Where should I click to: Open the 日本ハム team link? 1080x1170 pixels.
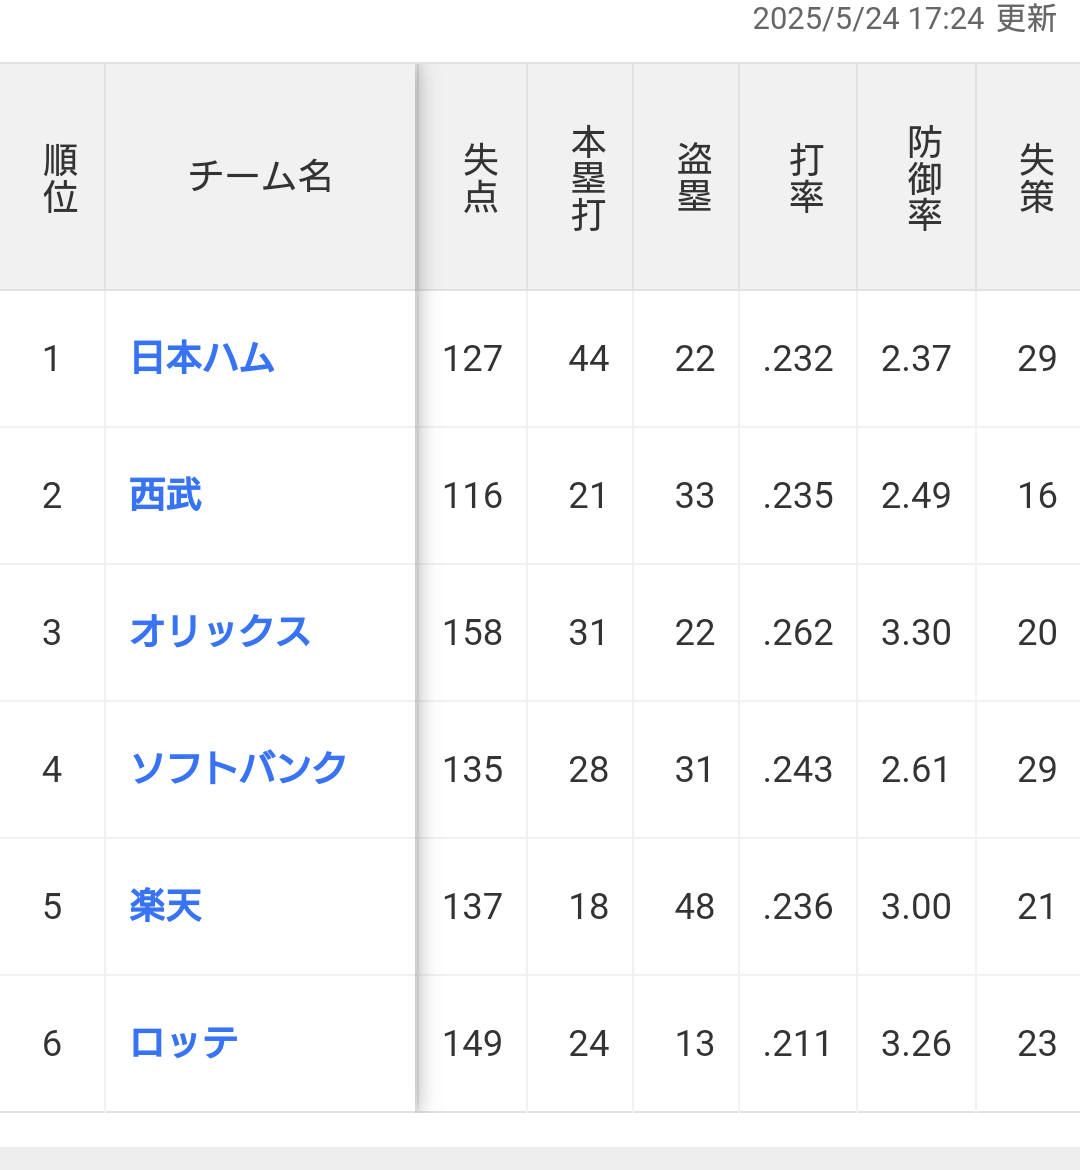(203, 358)
